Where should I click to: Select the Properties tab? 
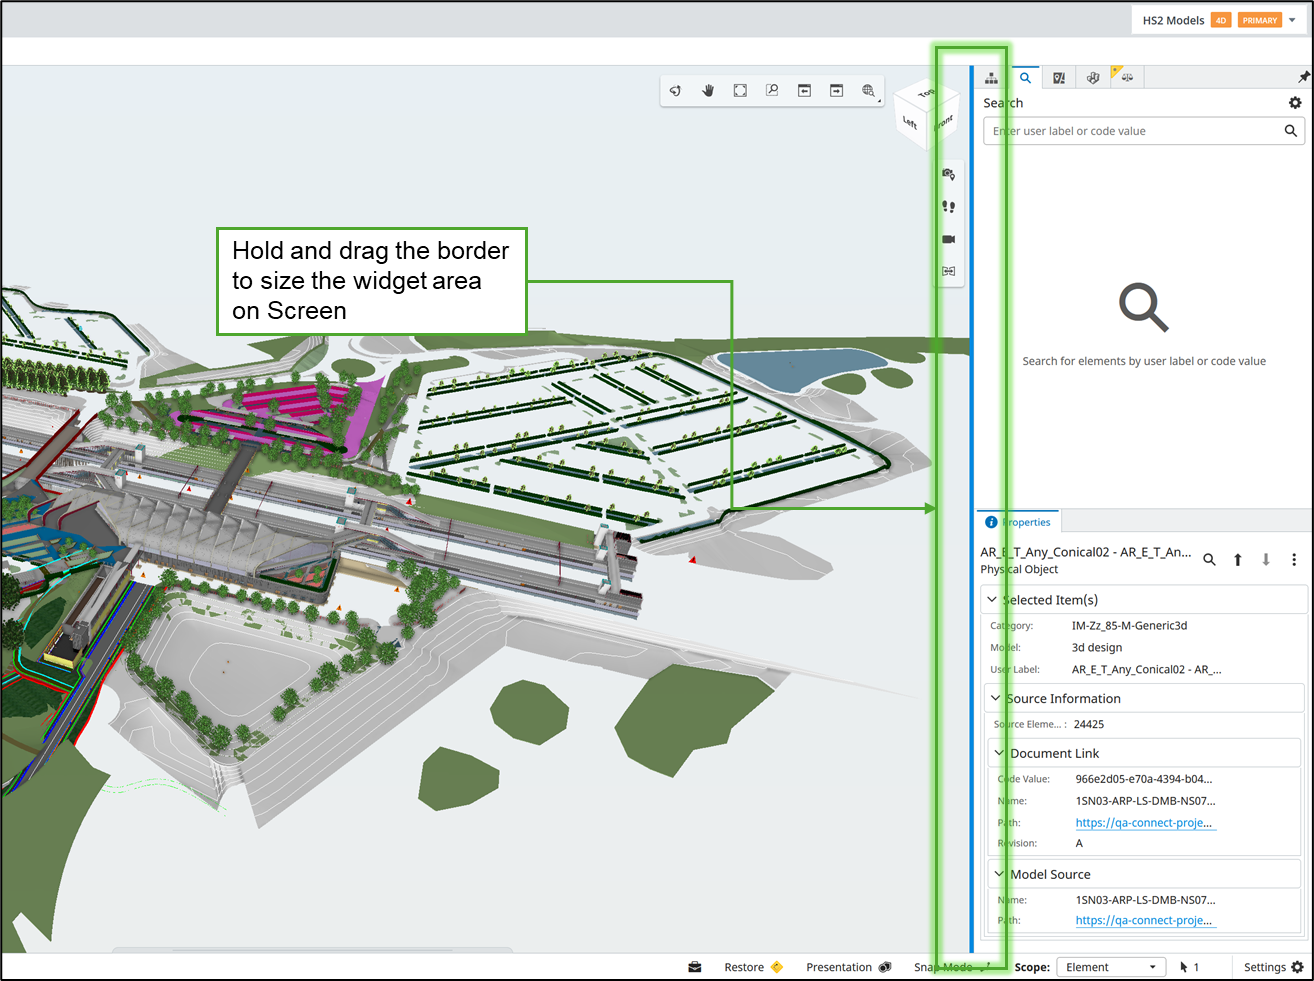1019,522
